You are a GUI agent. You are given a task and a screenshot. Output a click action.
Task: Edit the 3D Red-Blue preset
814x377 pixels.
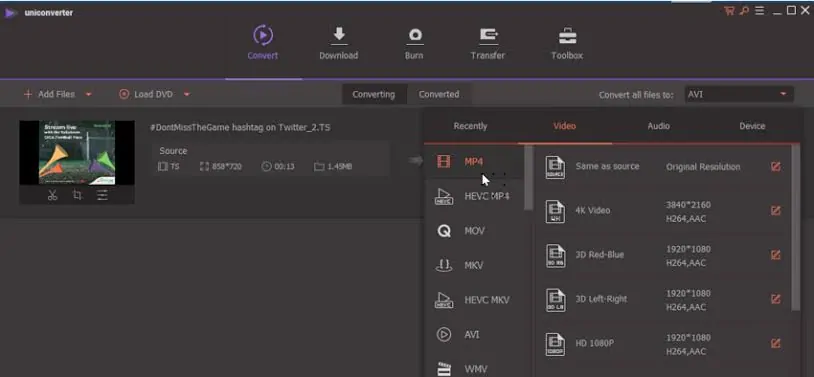pyautogui.click(x=776, y=255)
